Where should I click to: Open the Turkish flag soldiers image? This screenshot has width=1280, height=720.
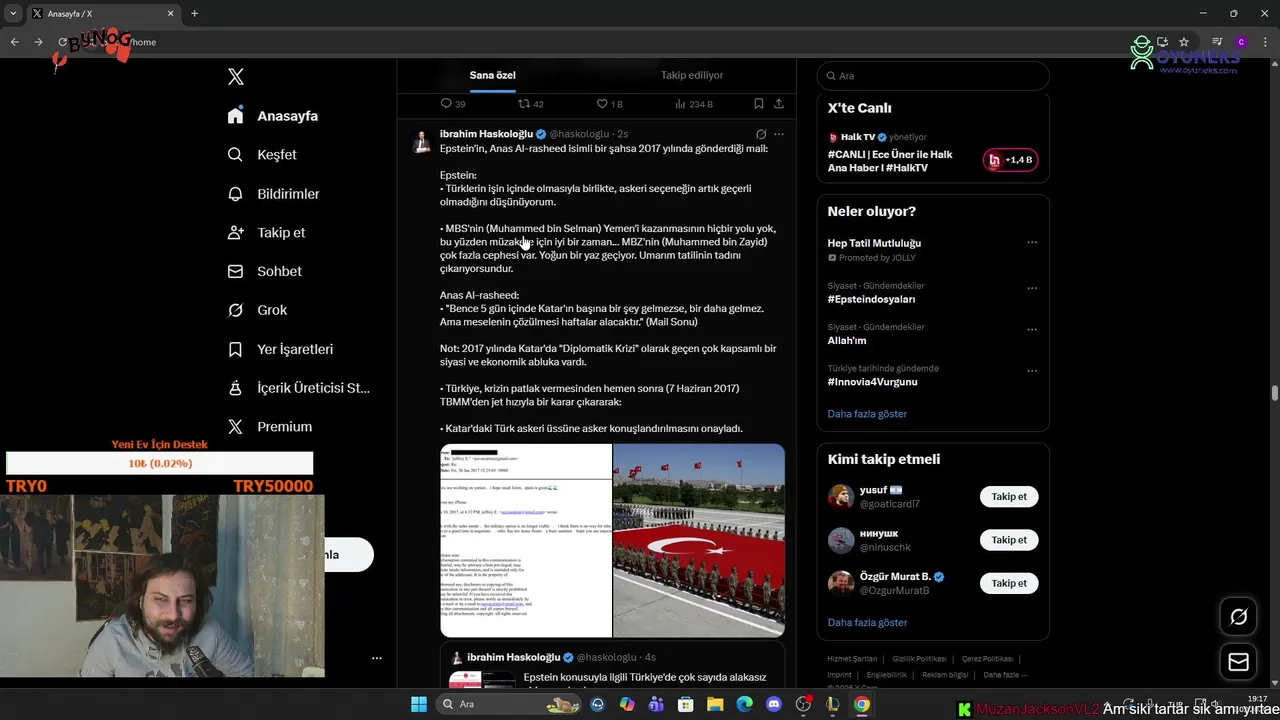699,540
